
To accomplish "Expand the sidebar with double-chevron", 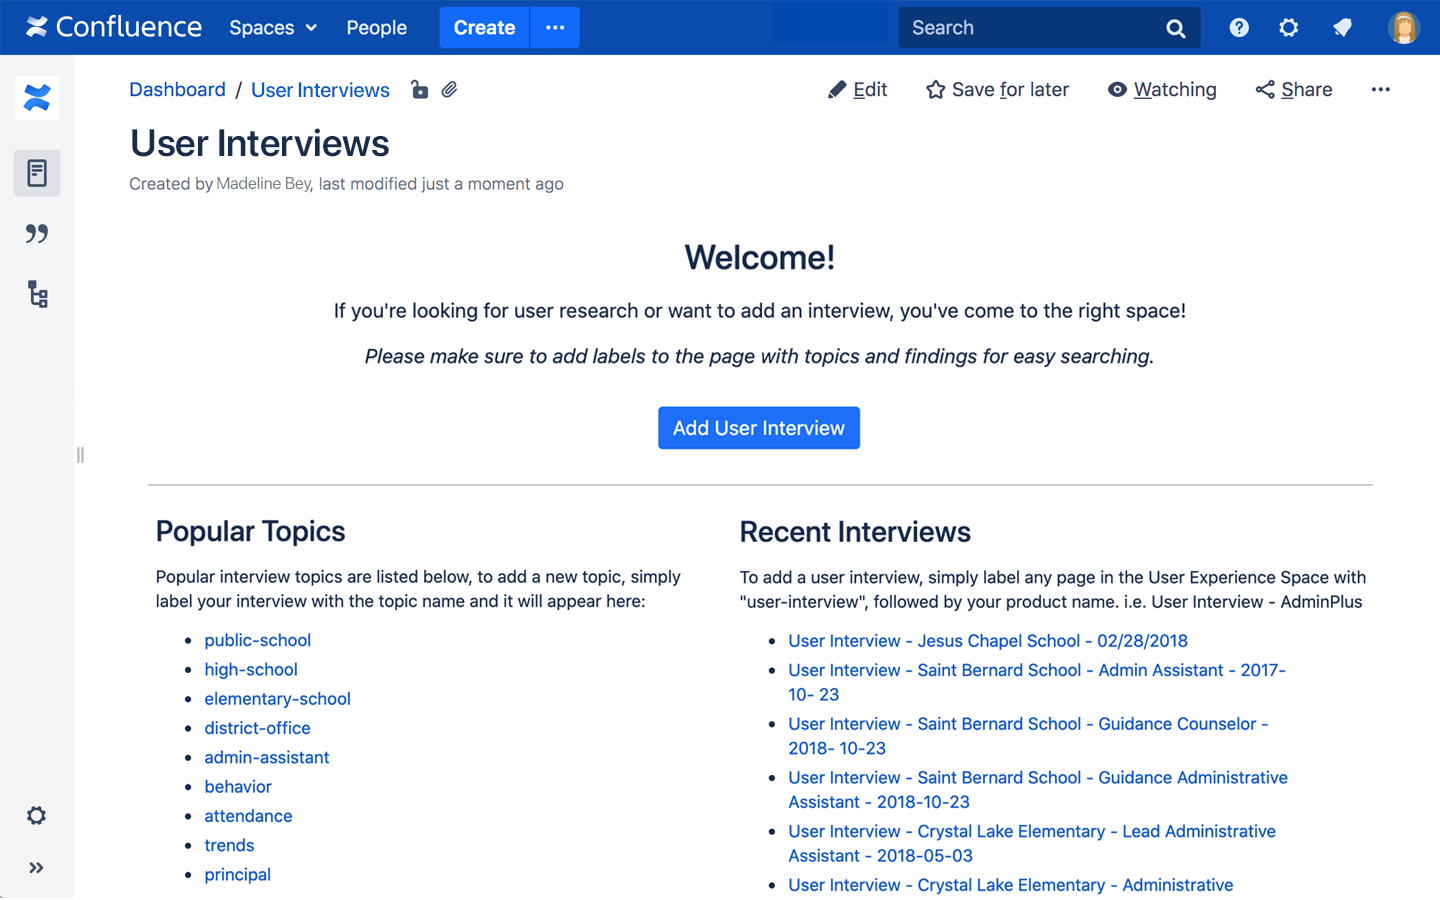I will (36, 868).
